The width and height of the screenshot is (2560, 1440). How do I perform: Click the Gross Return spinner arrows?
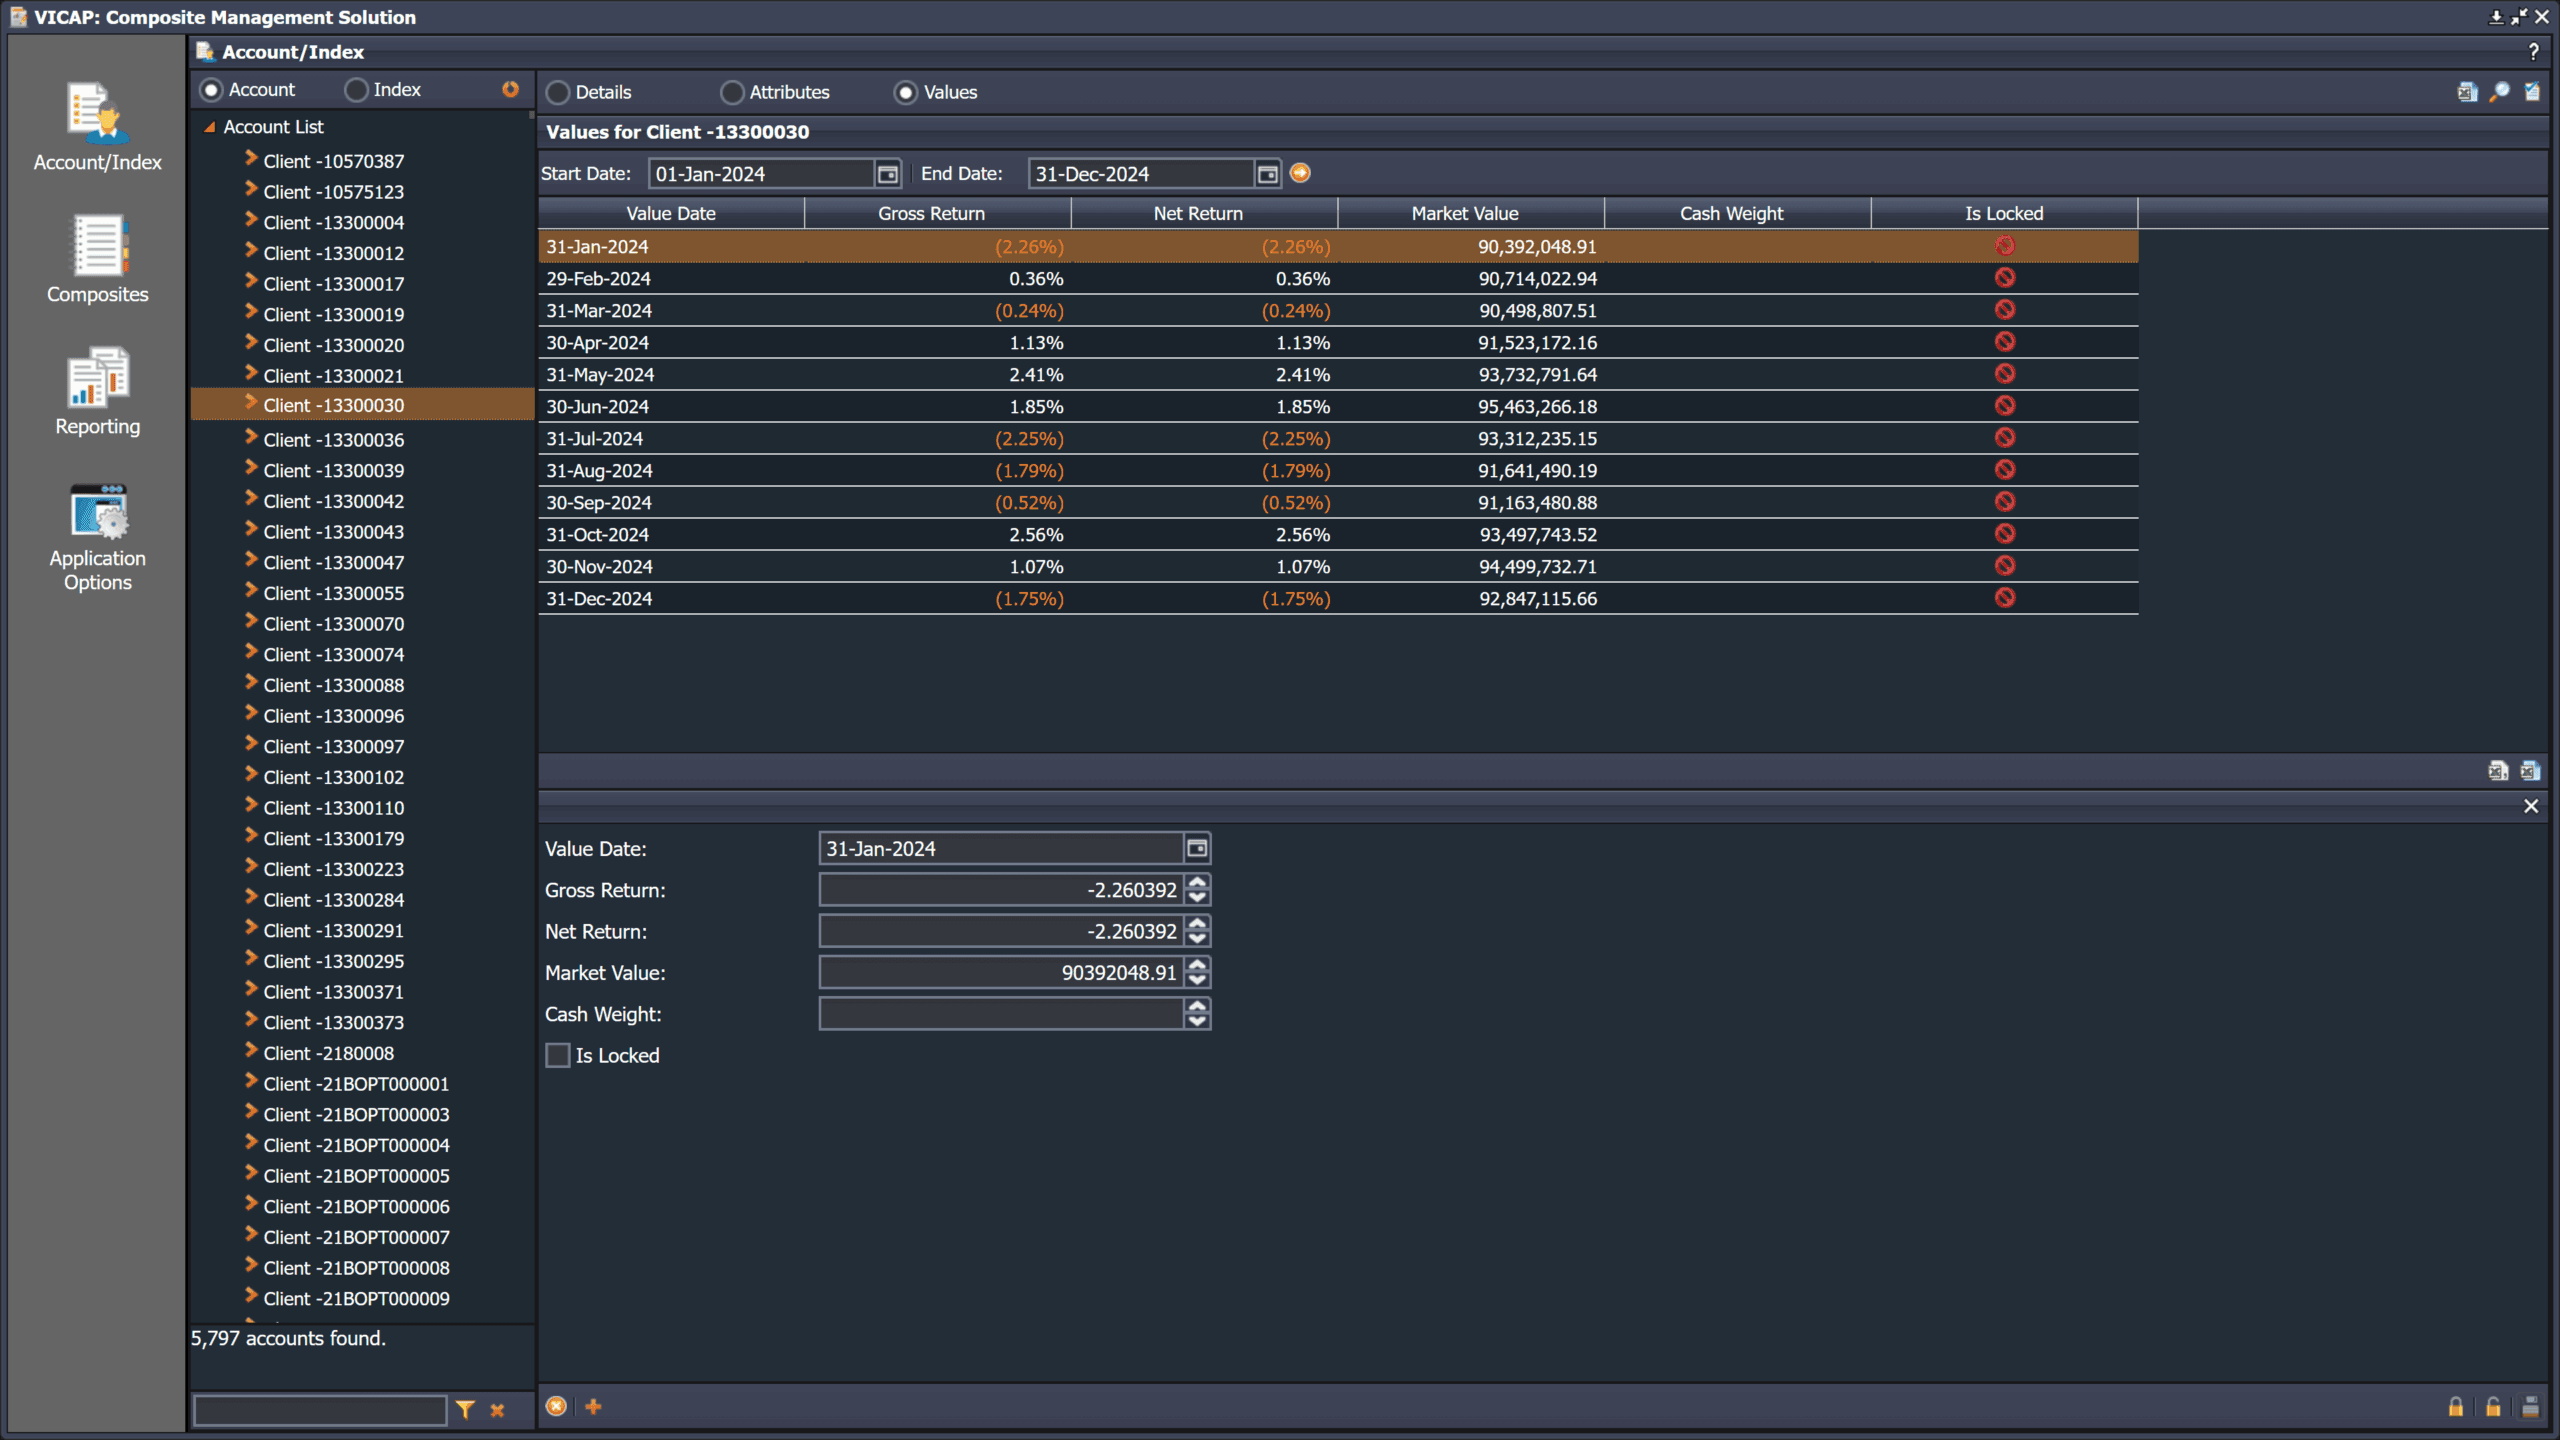point(1197,889)
